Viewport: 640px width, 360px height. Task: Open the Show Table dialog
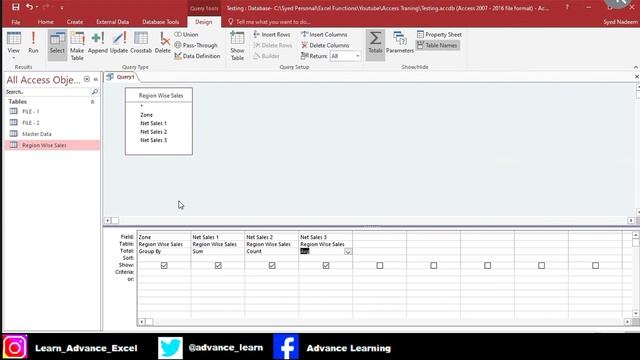(237, 46)
